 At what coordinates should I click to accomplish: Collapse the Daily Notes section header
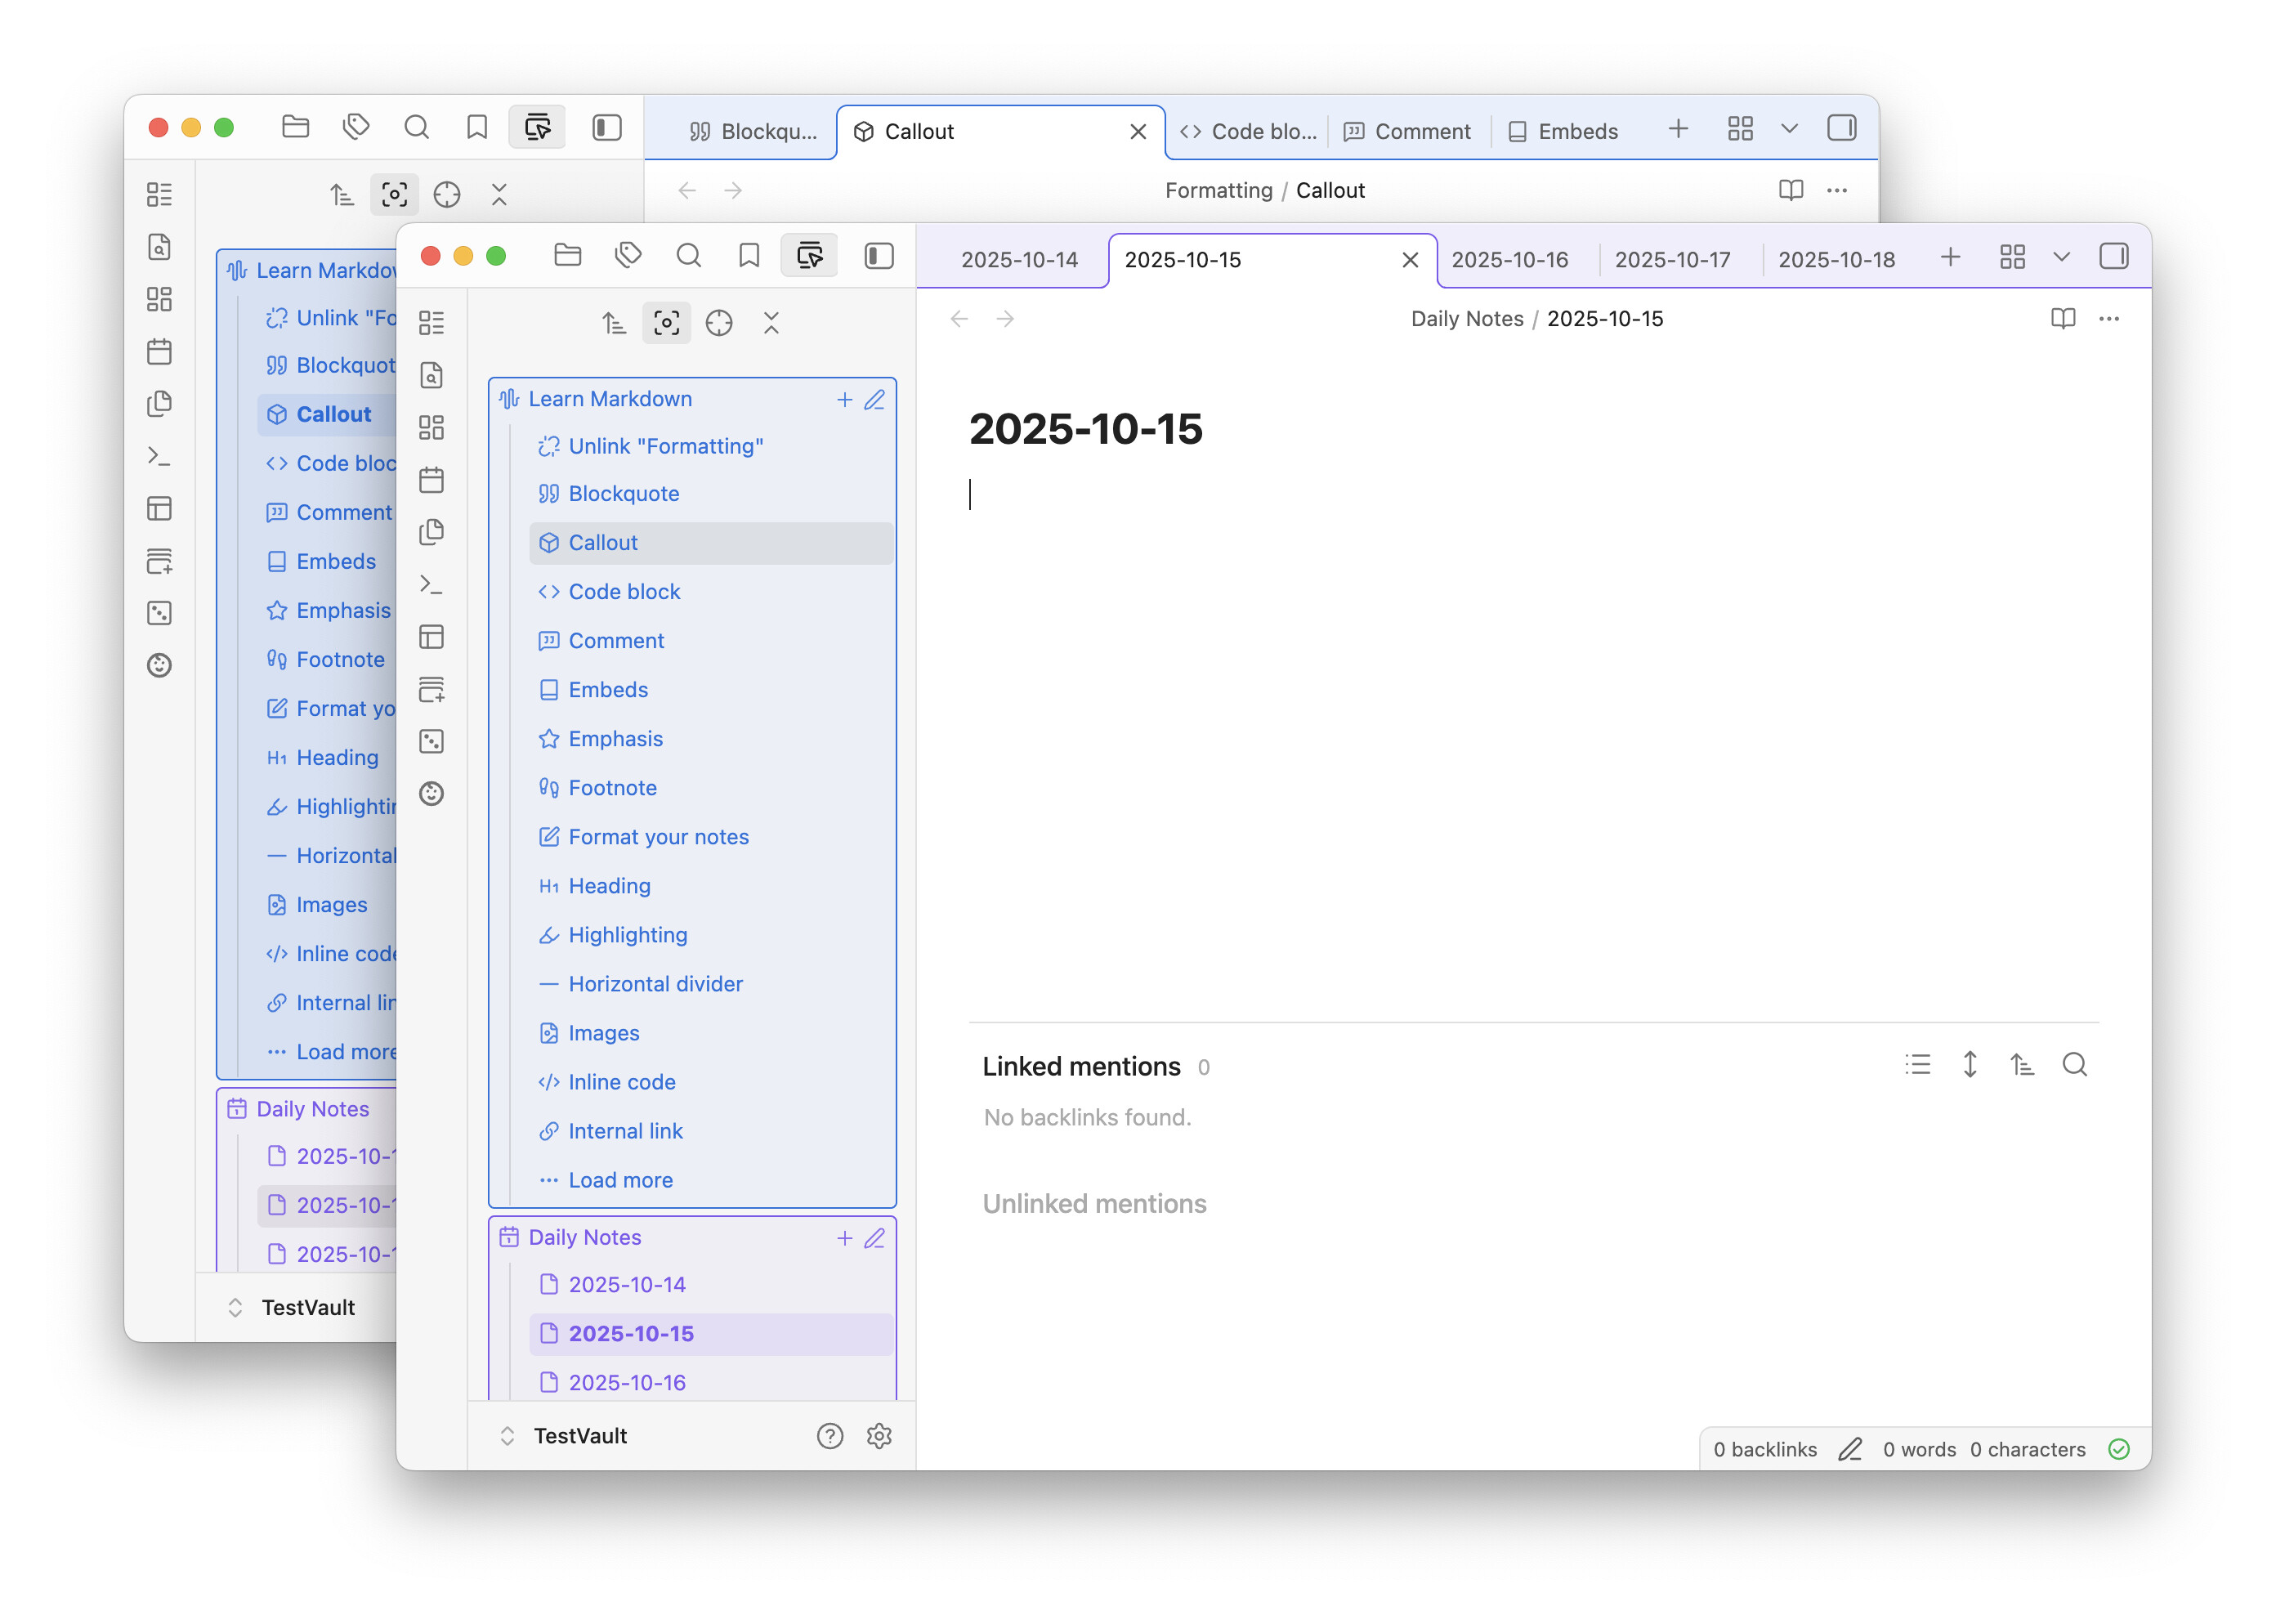point(584,1237)
